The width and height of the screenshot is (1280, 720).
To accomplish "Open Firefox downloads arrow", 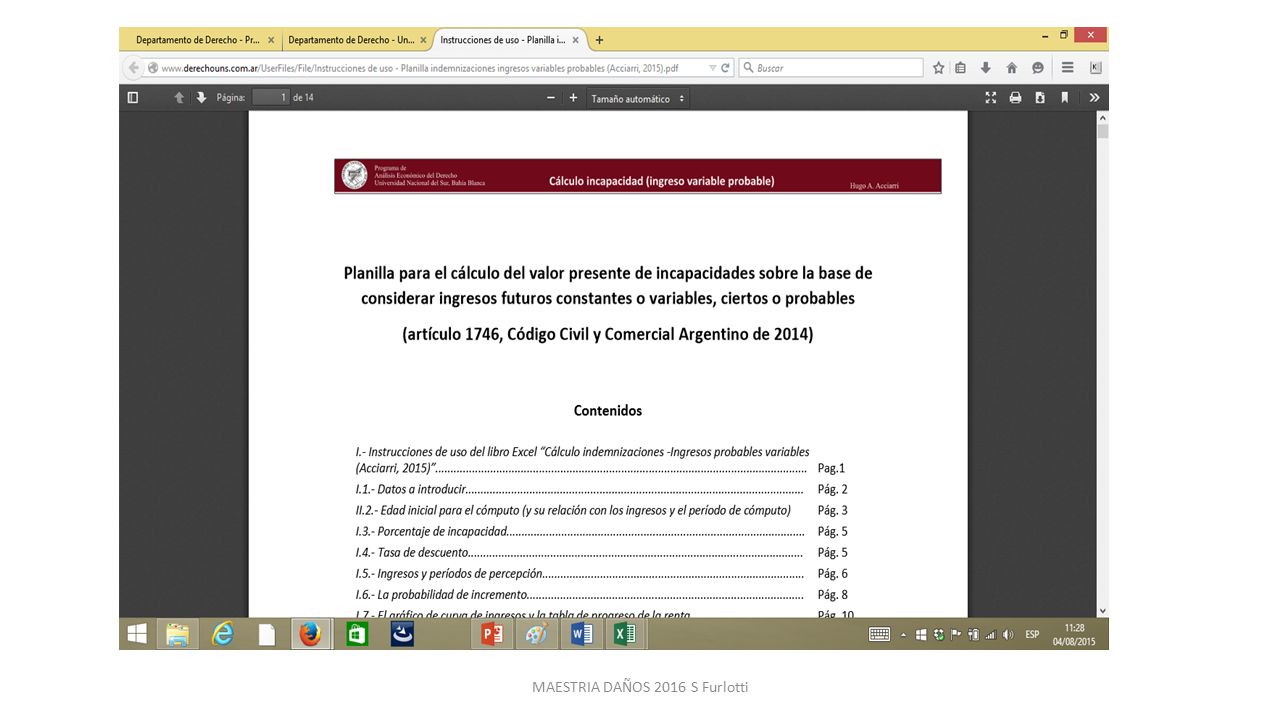I will 986,68.
